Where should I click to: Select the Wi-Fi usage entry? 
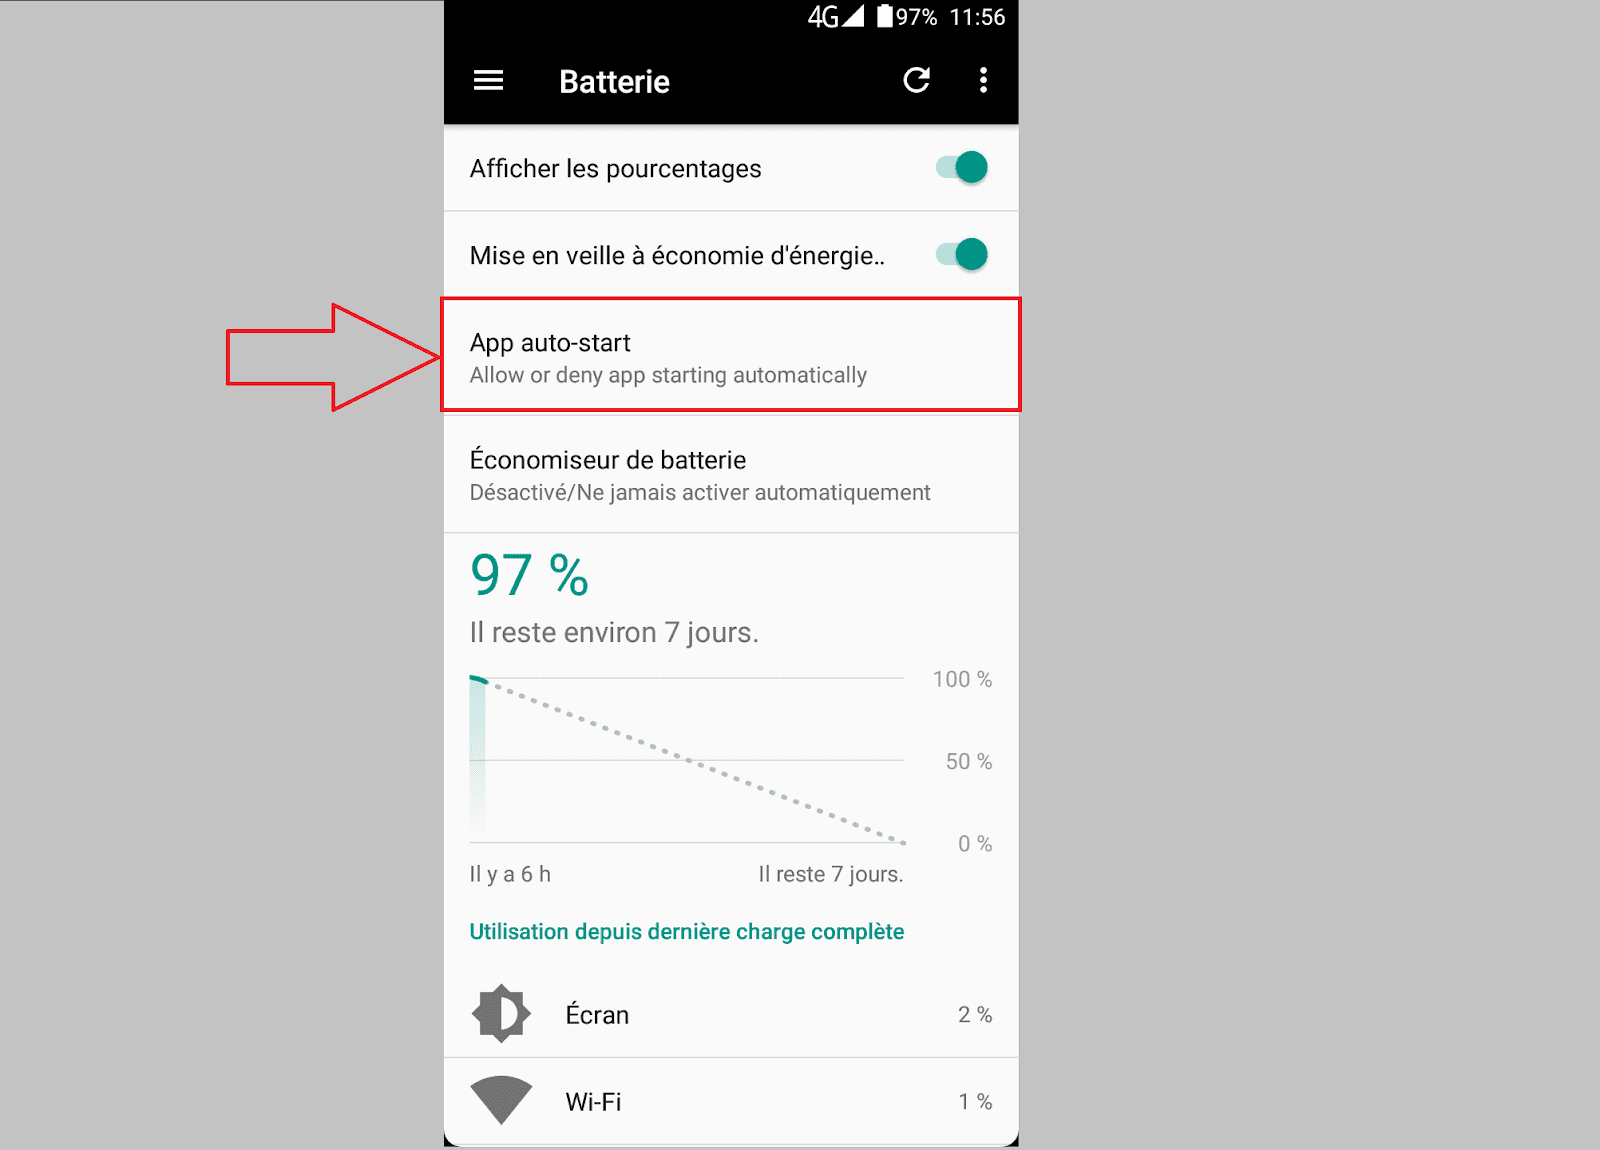[731, 1101]
